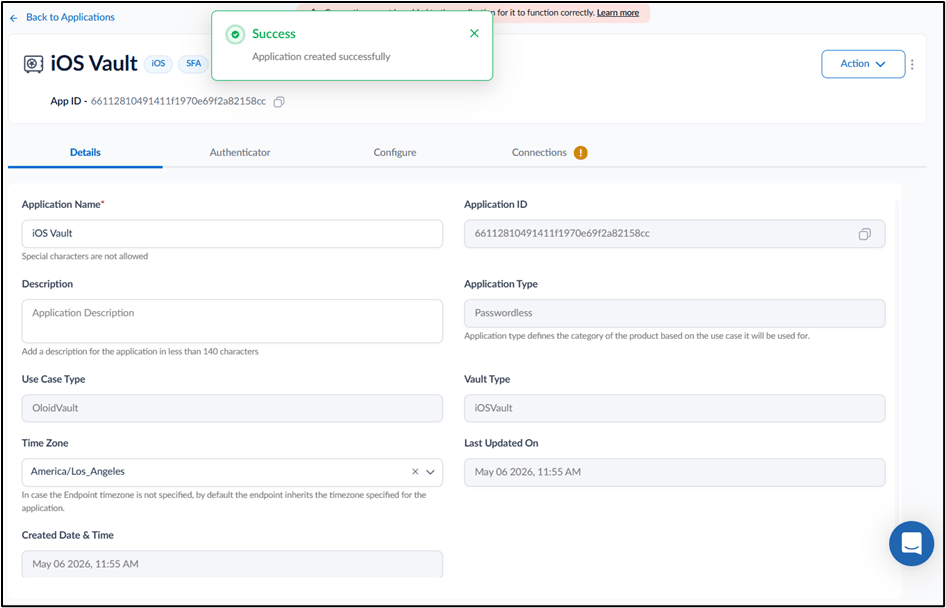Image resolution: width=946 pixels, height=608 pixels.
Task: Copy the Application ID field value
Action: (x=865, y=234)
